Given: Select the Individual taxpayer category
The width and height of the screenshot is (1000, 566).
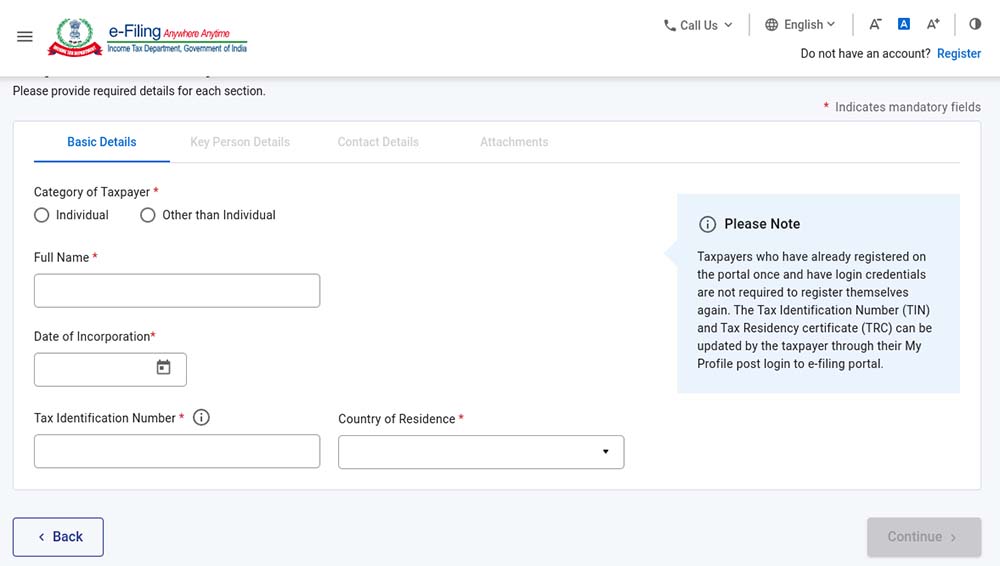Looking at the screenshot, I should [x=42, y=215].
